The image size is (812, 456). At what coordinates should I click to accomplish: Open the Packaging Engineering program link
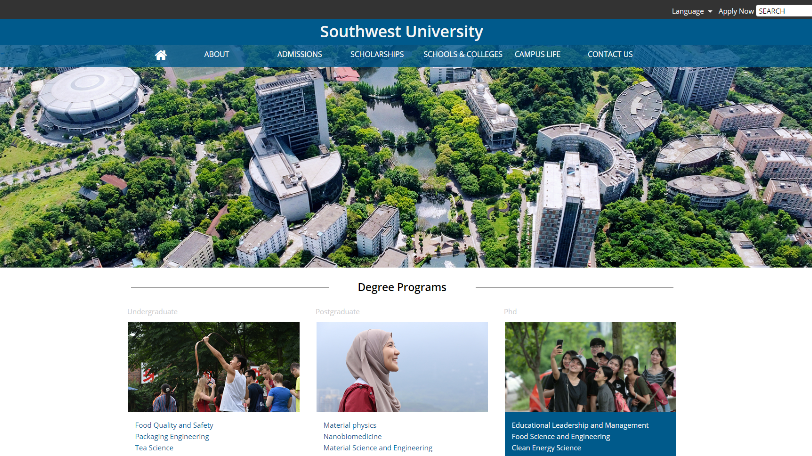[x=173, y=437]
